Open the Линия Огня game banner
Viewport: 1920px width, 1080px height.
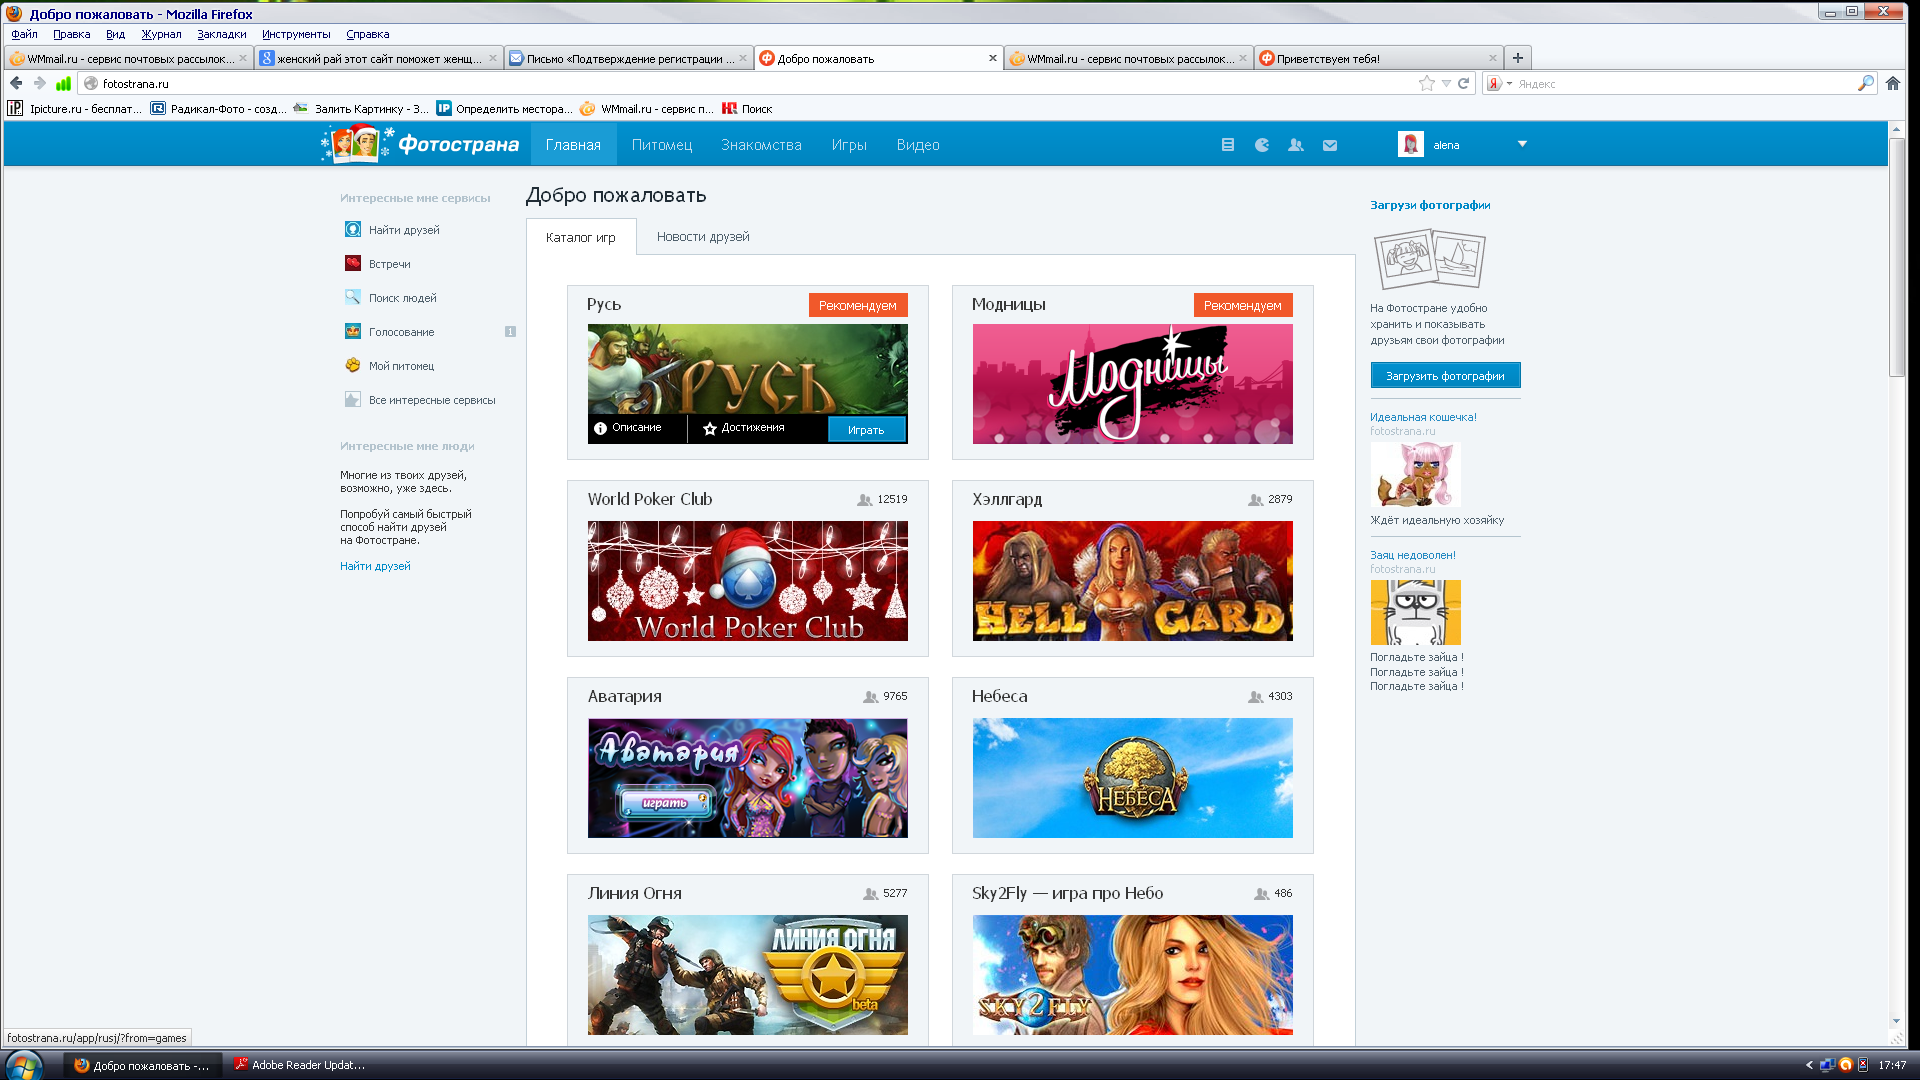[x=748, y=975]
